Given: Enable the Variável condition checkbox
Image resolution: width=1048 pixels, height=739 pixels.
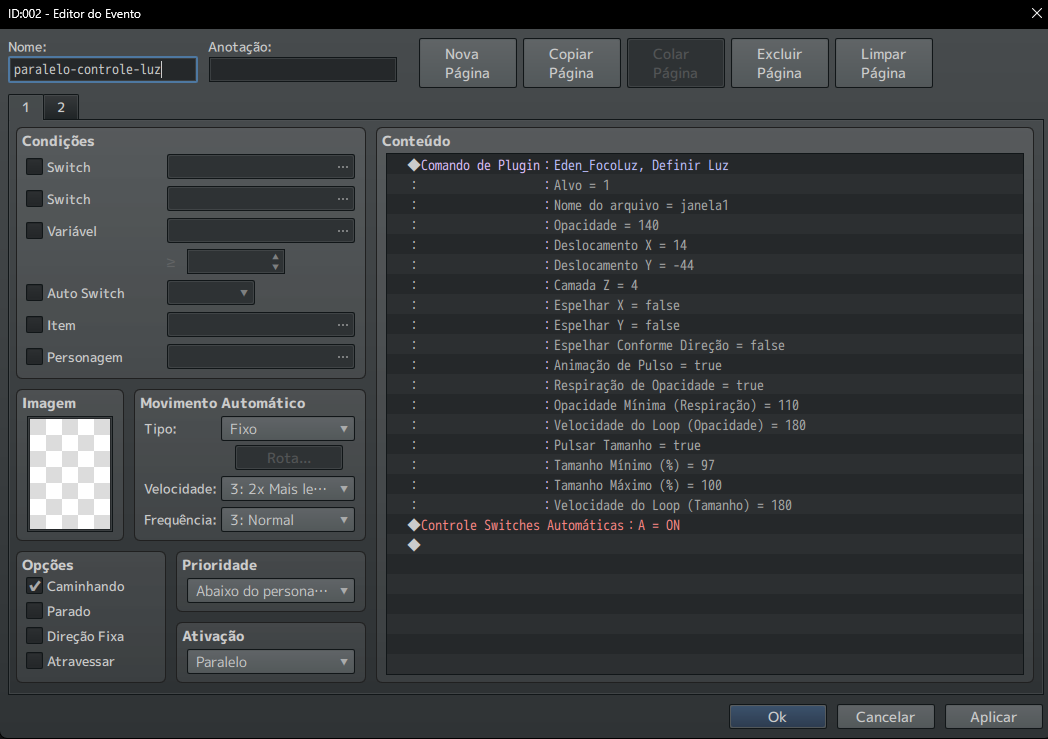Looking at the screenshot, I should 34,231.
